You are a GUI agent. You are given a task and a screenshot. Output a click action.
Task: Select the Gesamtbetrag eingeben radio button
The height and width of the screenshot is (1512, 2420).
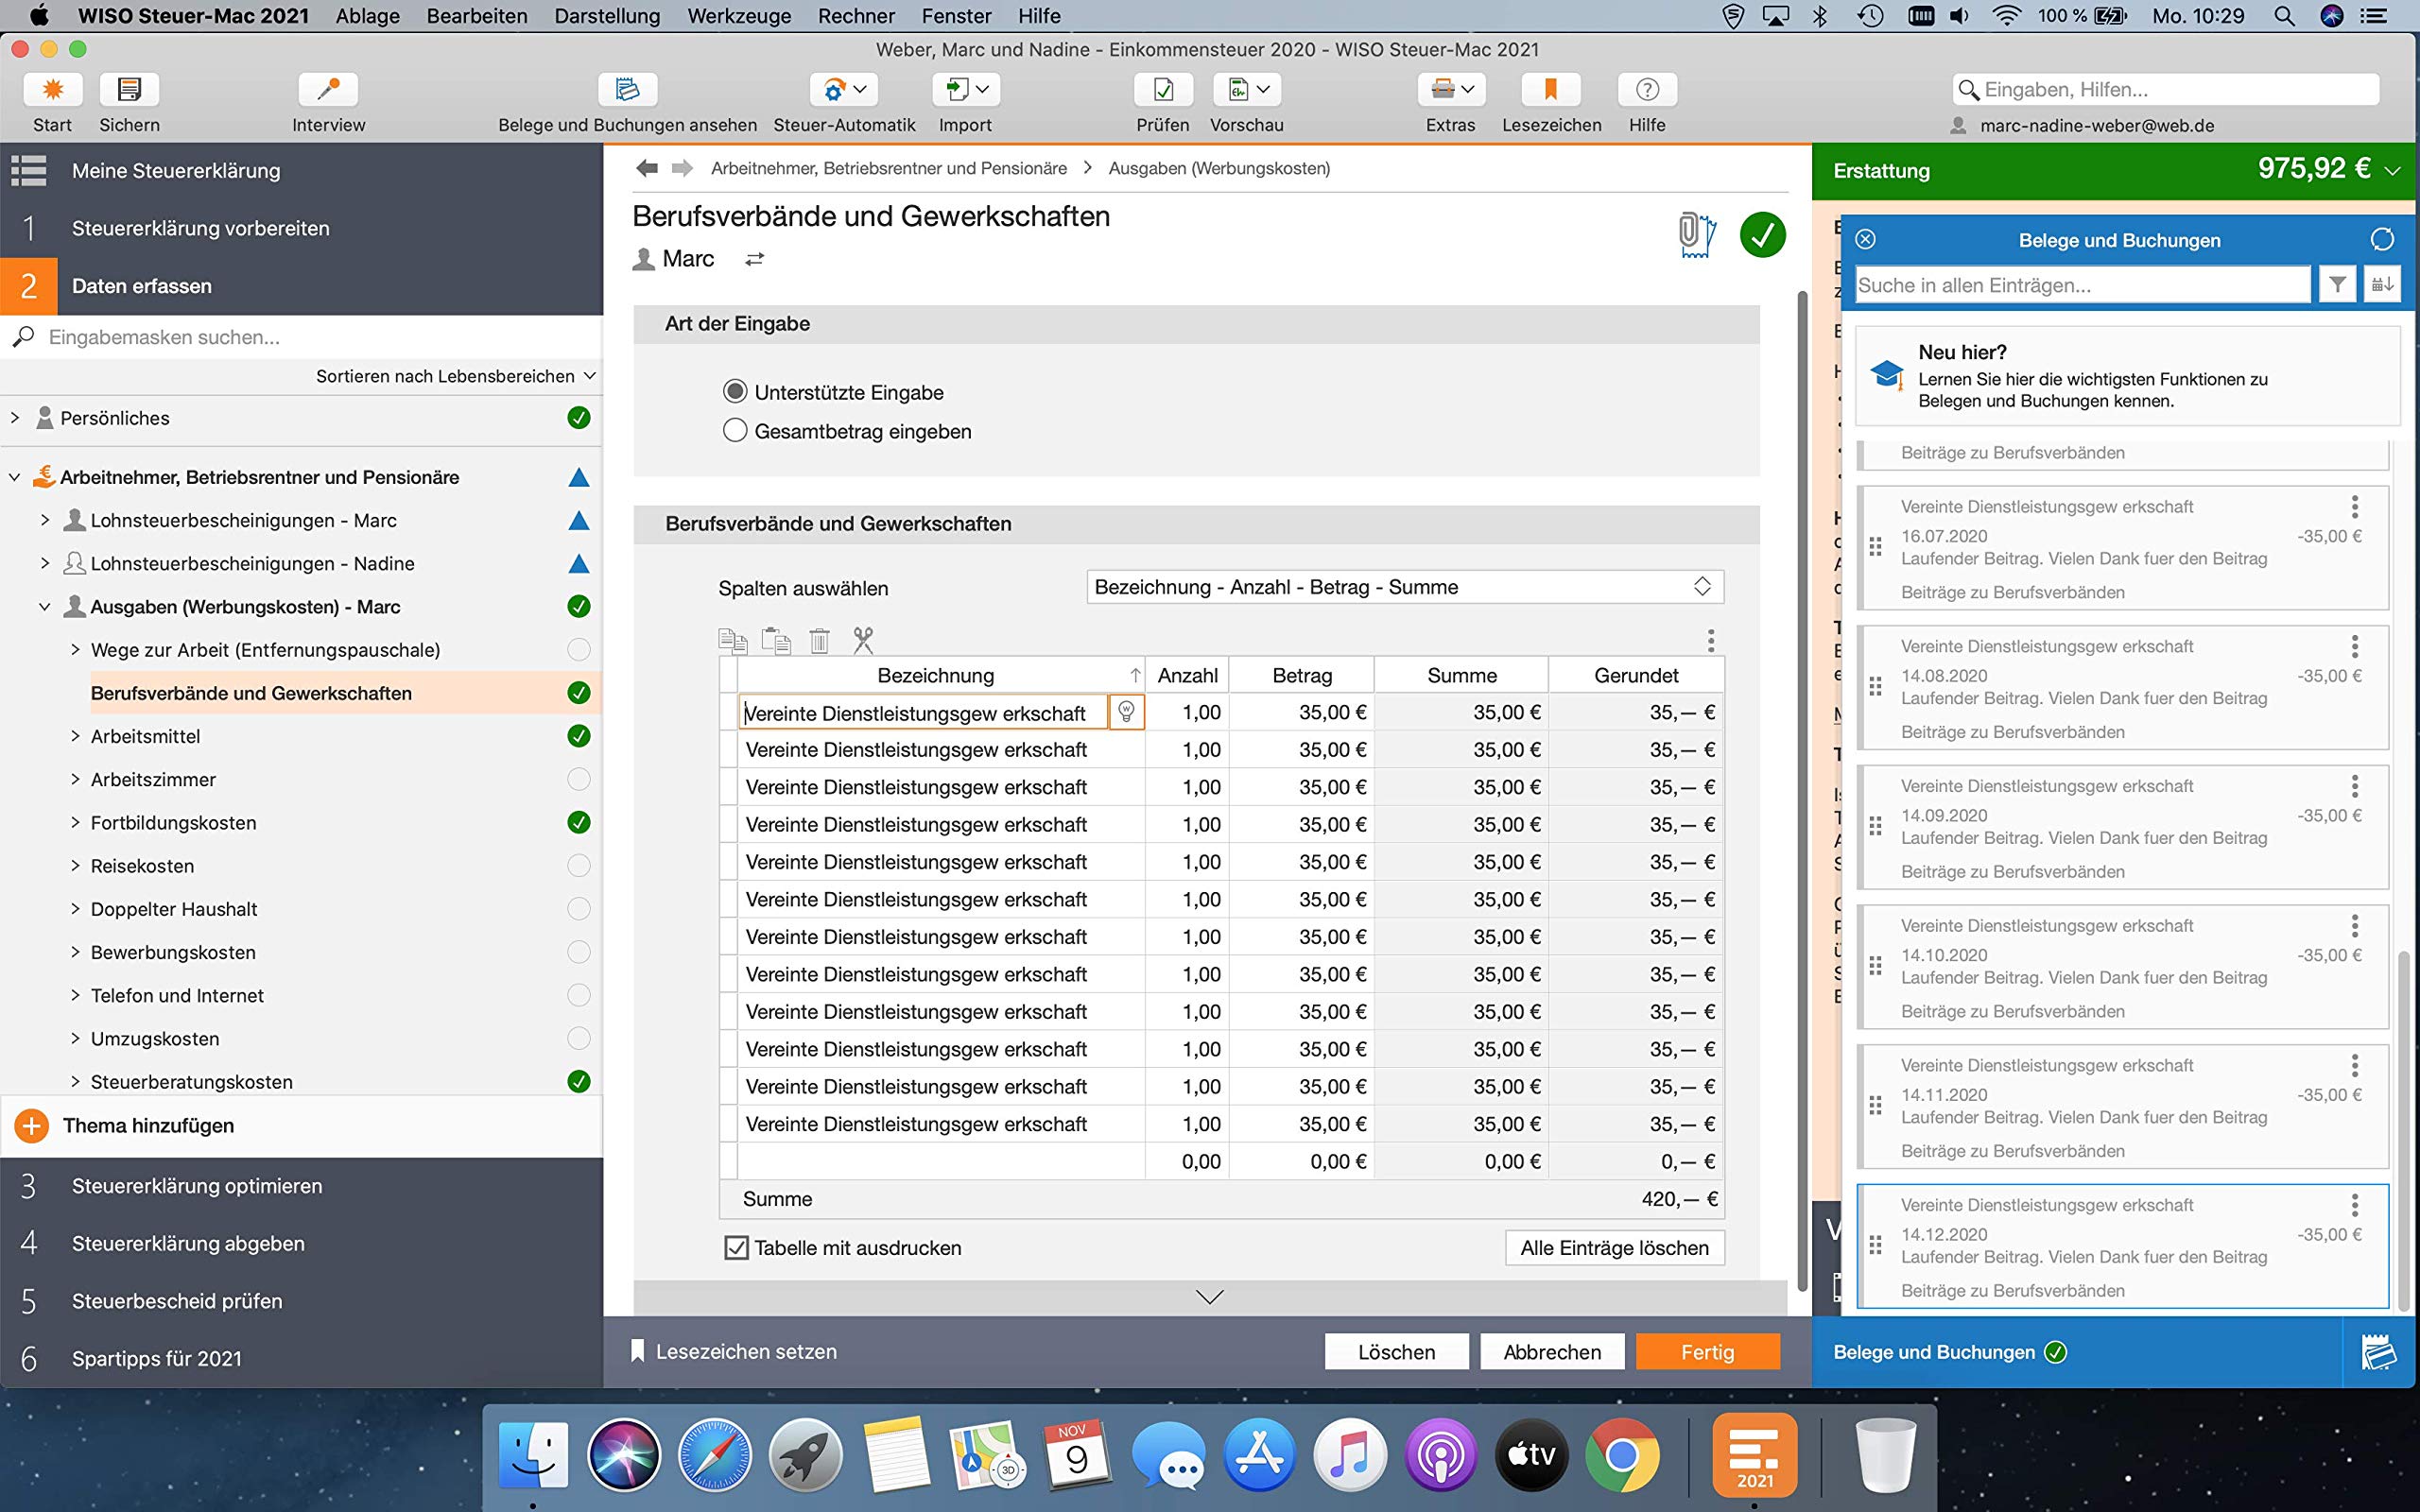point(735,430)
